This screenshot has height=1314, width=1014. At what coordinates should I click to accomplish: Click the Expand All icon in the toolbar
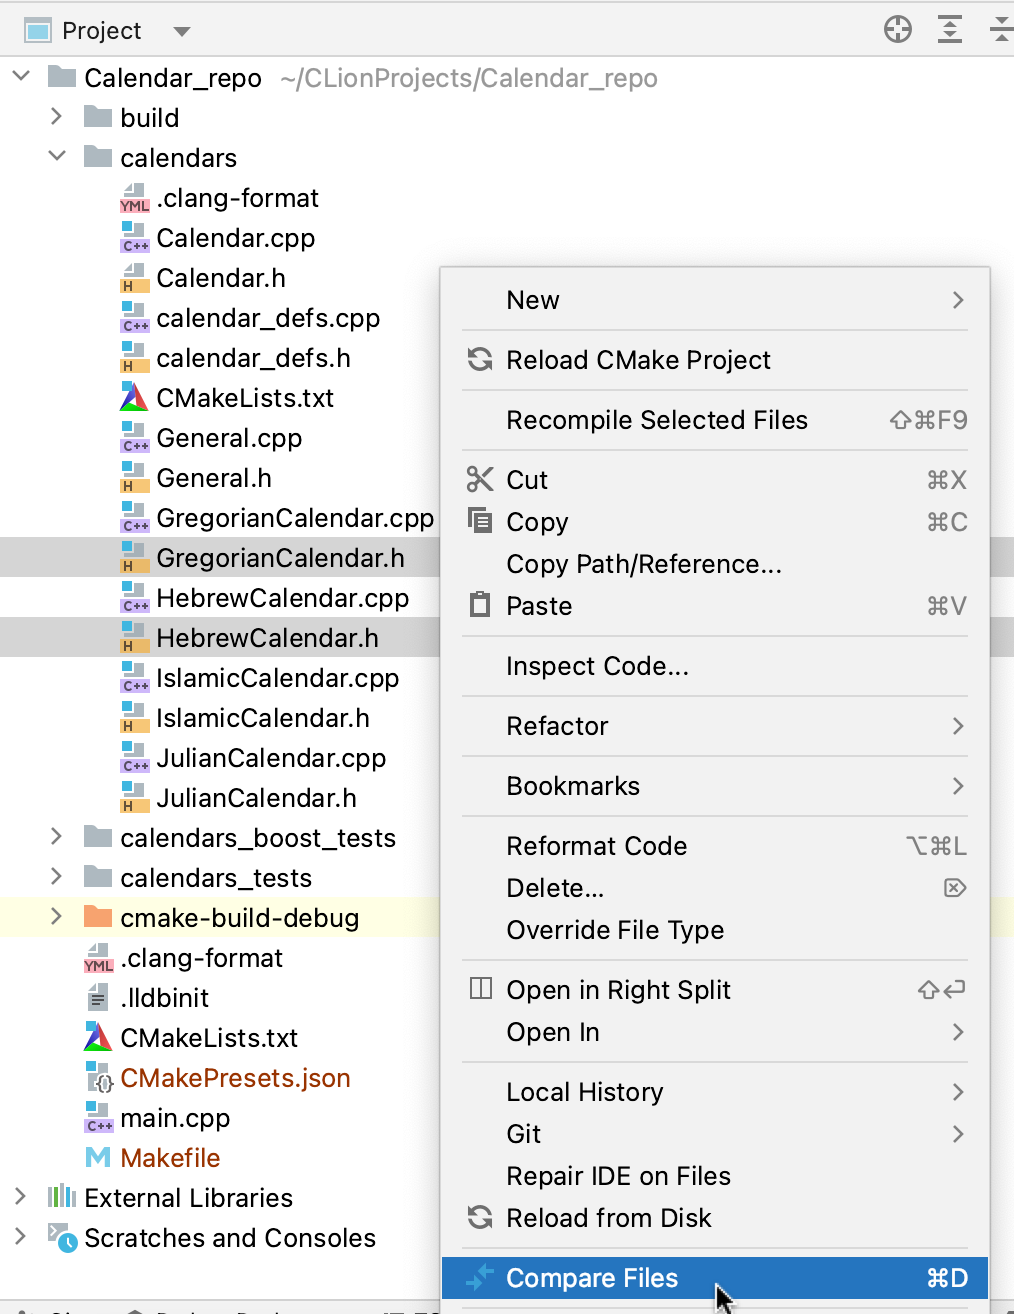pos(950,29)
